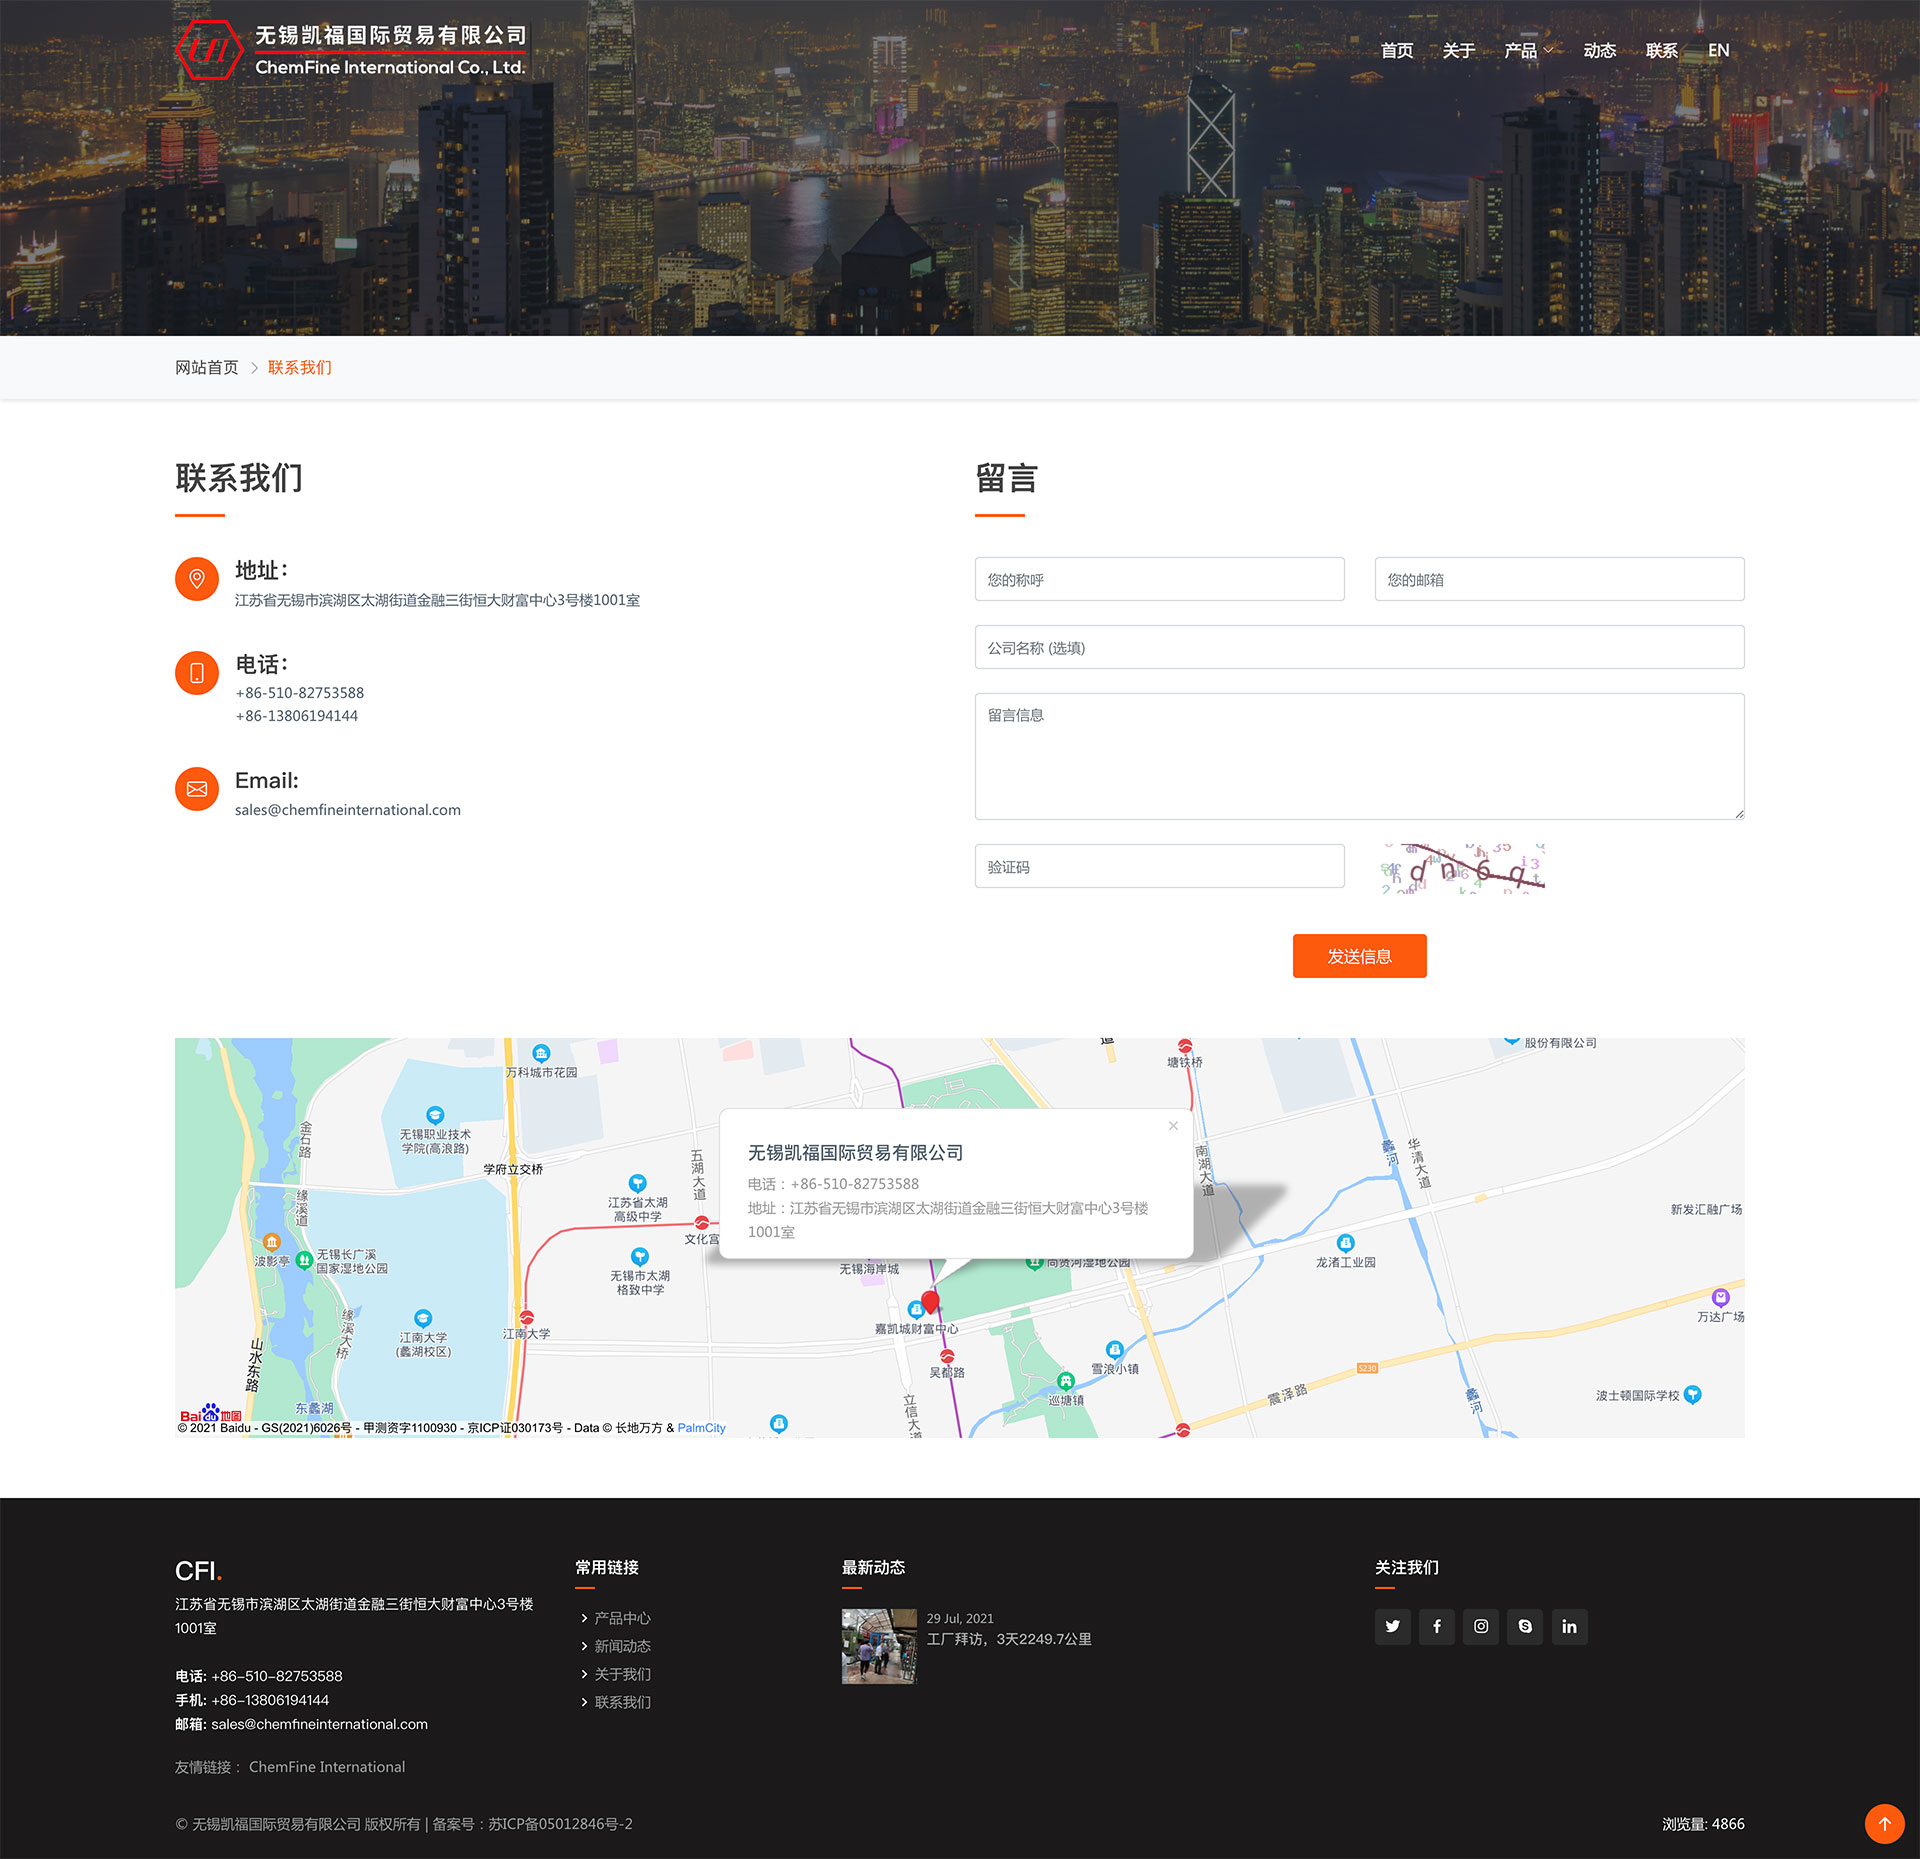
Task: Click the 产品中心 footer link
Action: [x=622, y=1618]
